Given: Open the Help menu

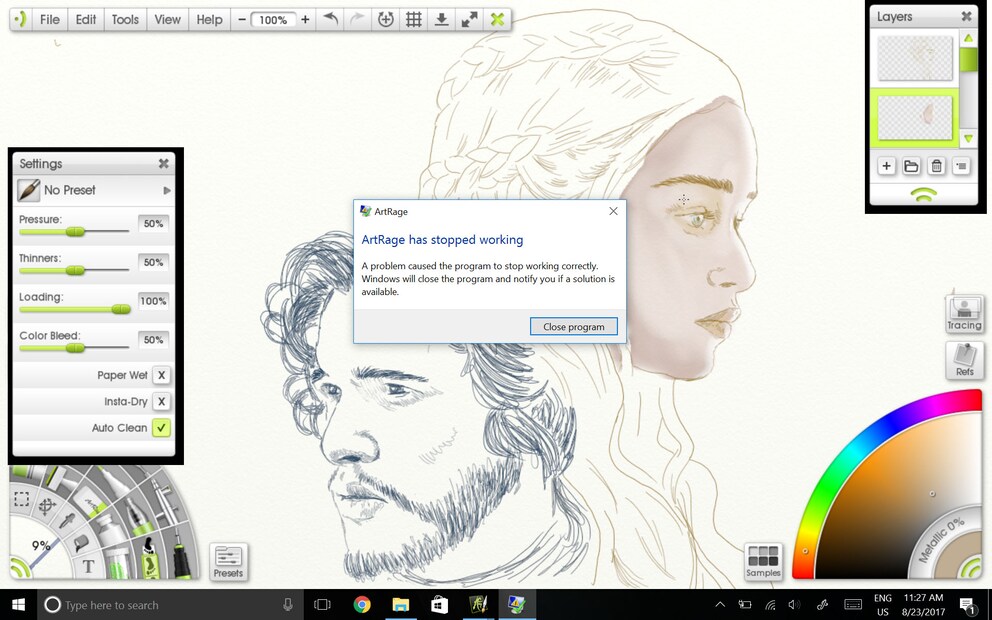Looking at the screenshot, I should pyautogui.click(x=209, y=20).
